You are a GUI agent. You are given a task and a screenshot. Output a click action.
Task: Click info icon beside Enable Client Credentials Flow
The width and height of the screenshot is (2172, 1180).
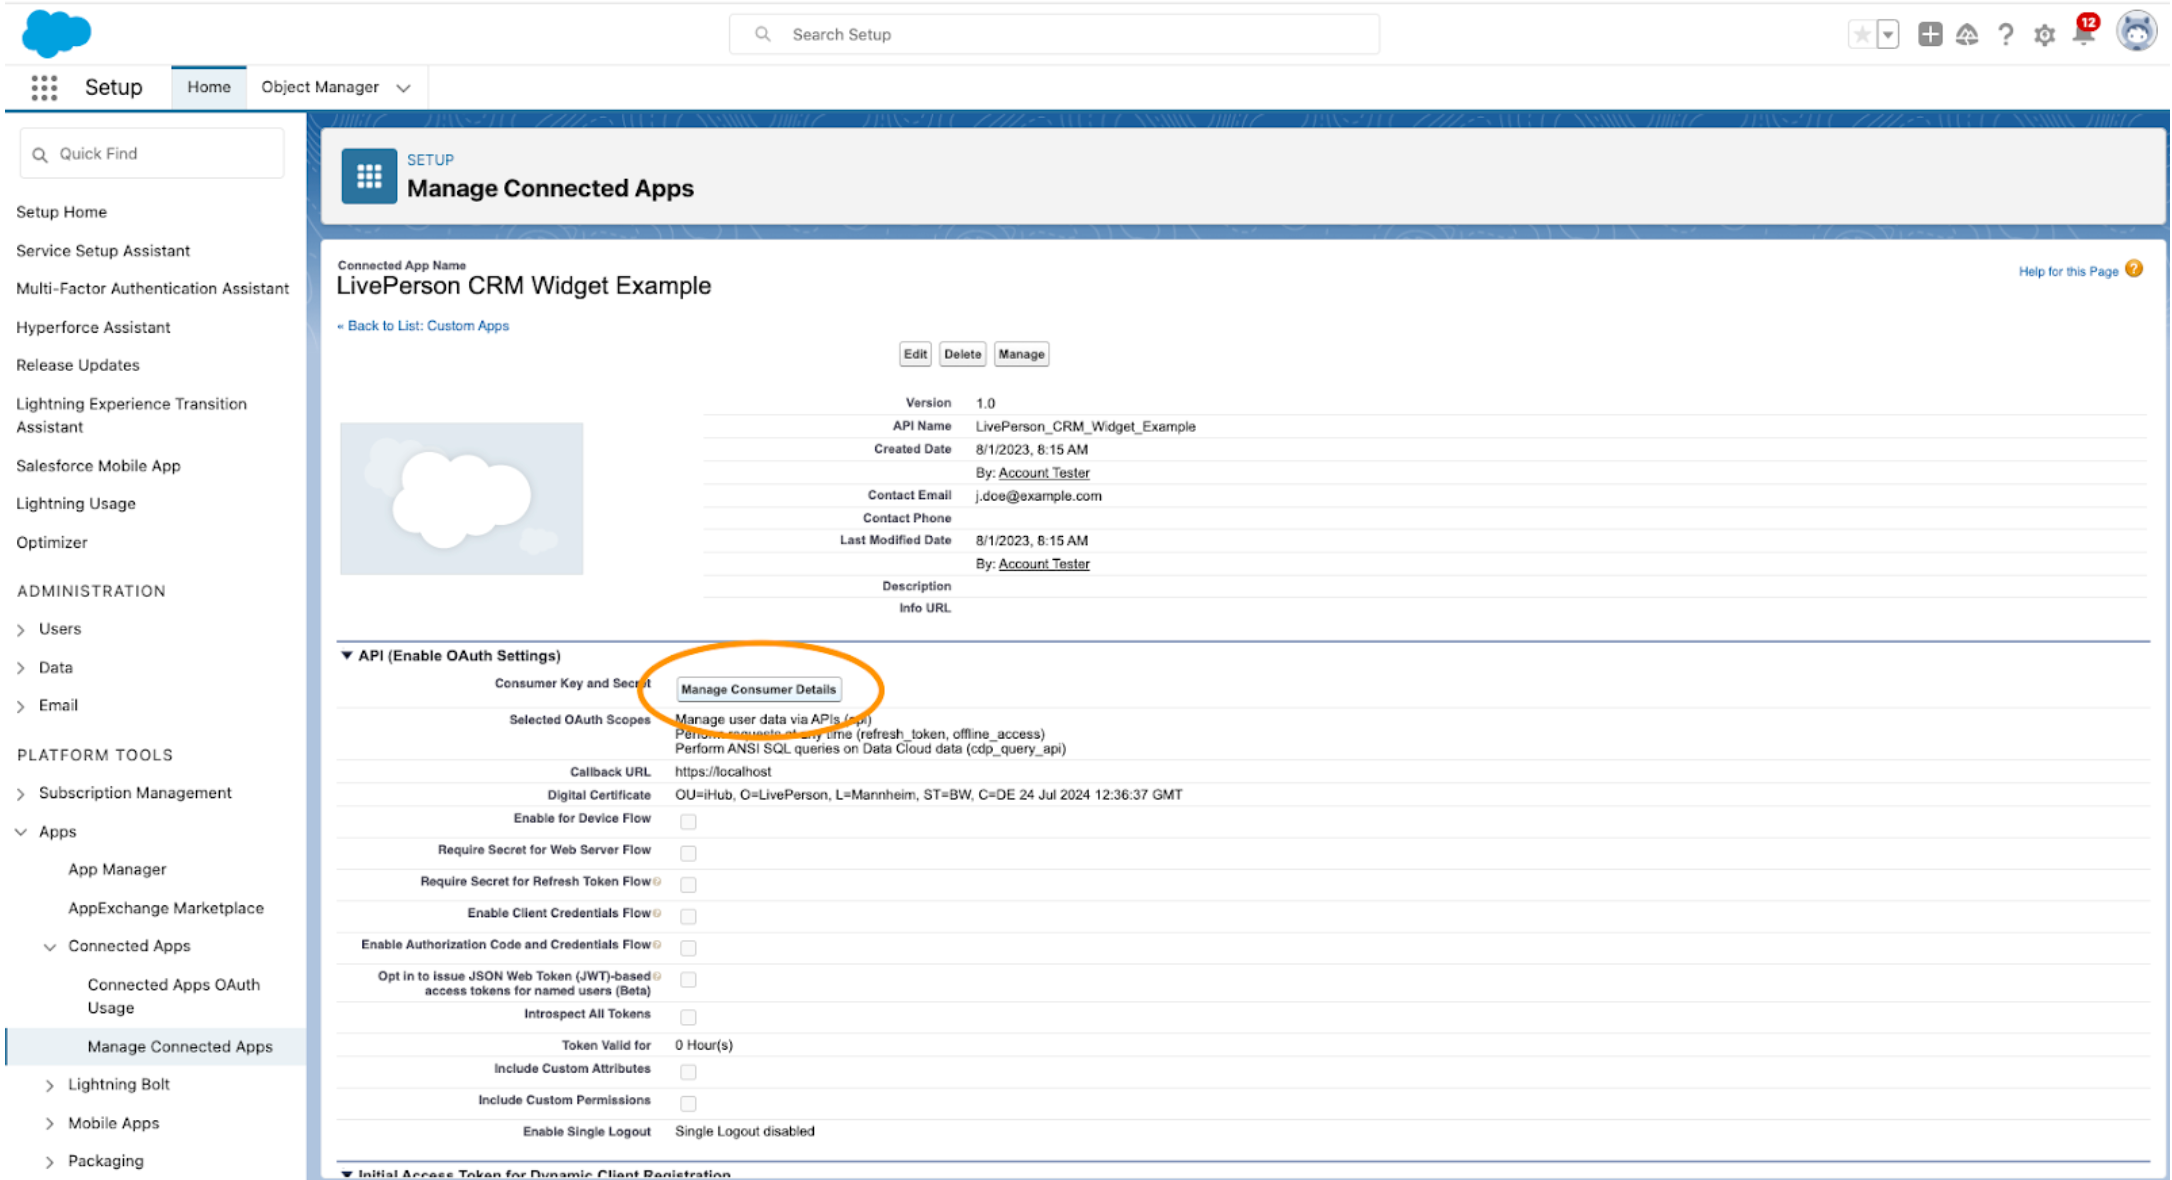click(x=657, y=913)
